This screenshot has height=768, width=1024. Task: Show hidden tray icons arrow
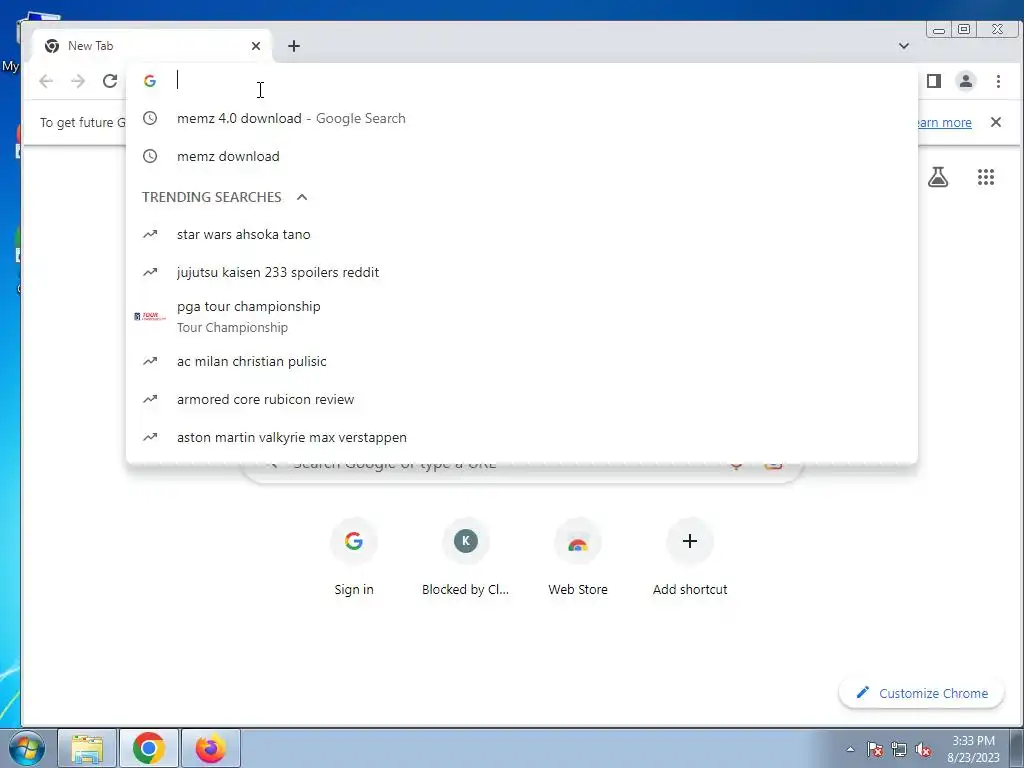coord(850,749)
